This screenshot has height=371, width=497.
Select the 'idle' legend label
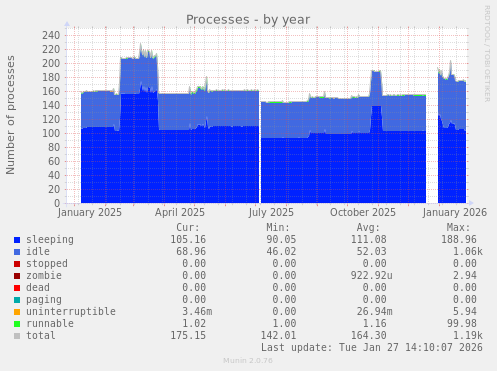coord(38,251)
